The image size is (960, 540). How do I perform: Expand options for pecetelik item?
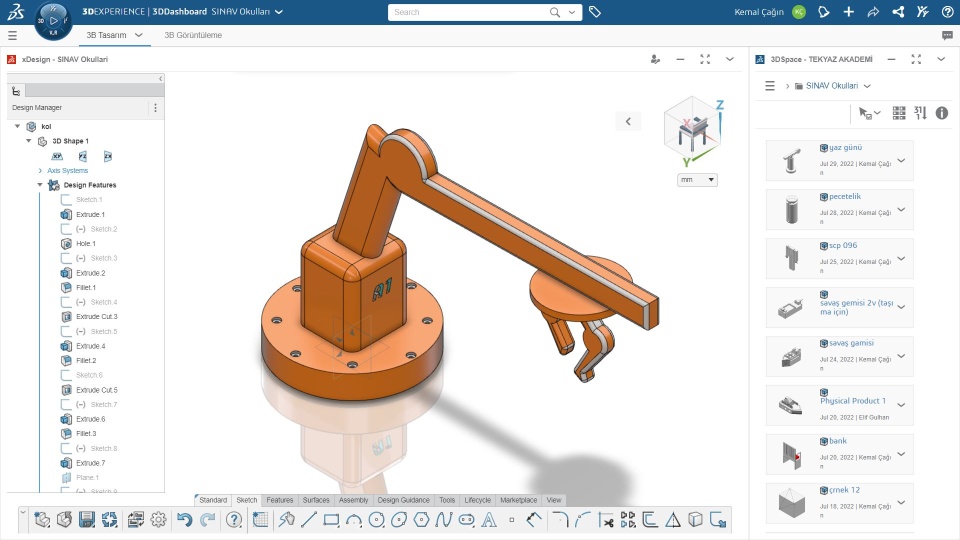coord(901,209)
